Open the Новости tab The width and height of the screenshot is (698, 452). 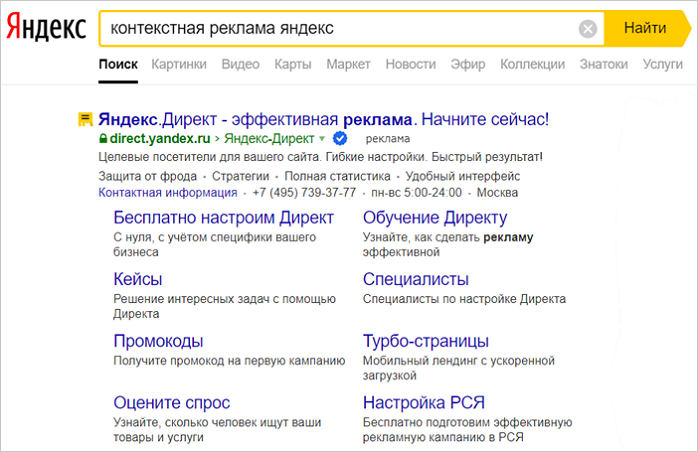click(410, 64)
